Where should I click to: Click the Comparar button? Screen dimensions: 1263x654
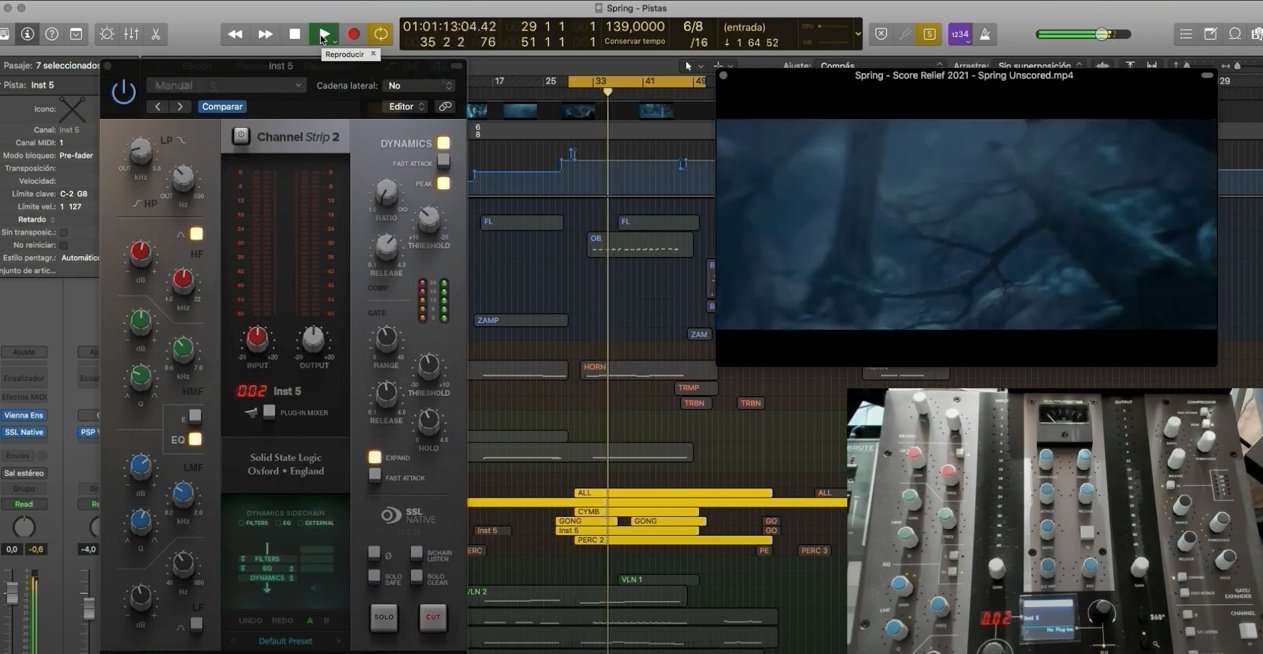pos(222,106)
